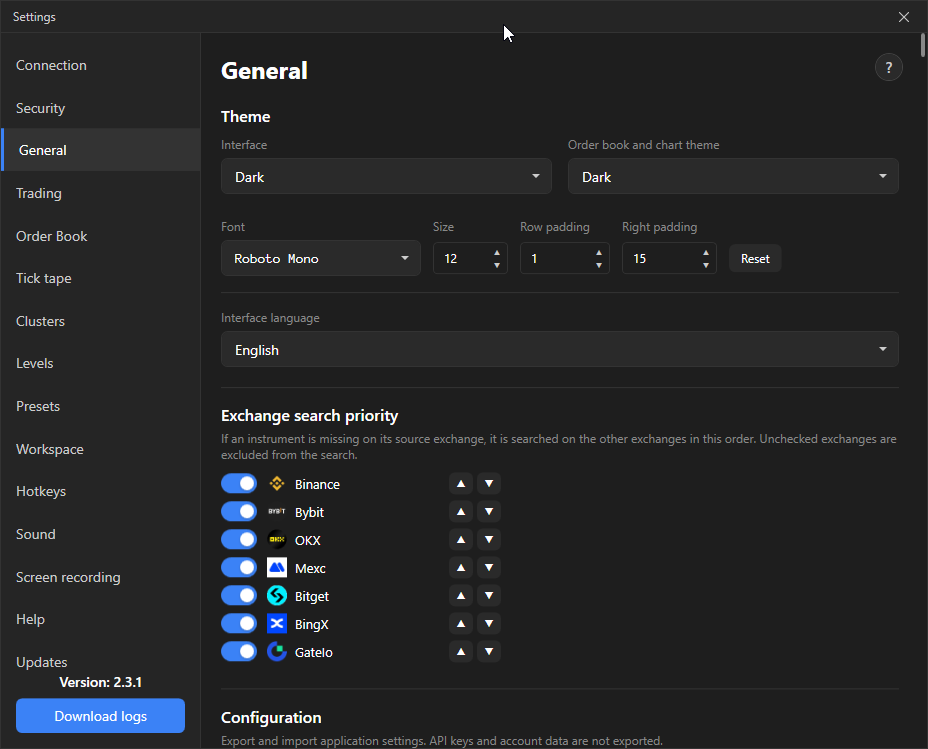928x749 pixels.
Task: Disable the Binance exchange toggle
Action: pyautogui.click(x=239, y=483)
